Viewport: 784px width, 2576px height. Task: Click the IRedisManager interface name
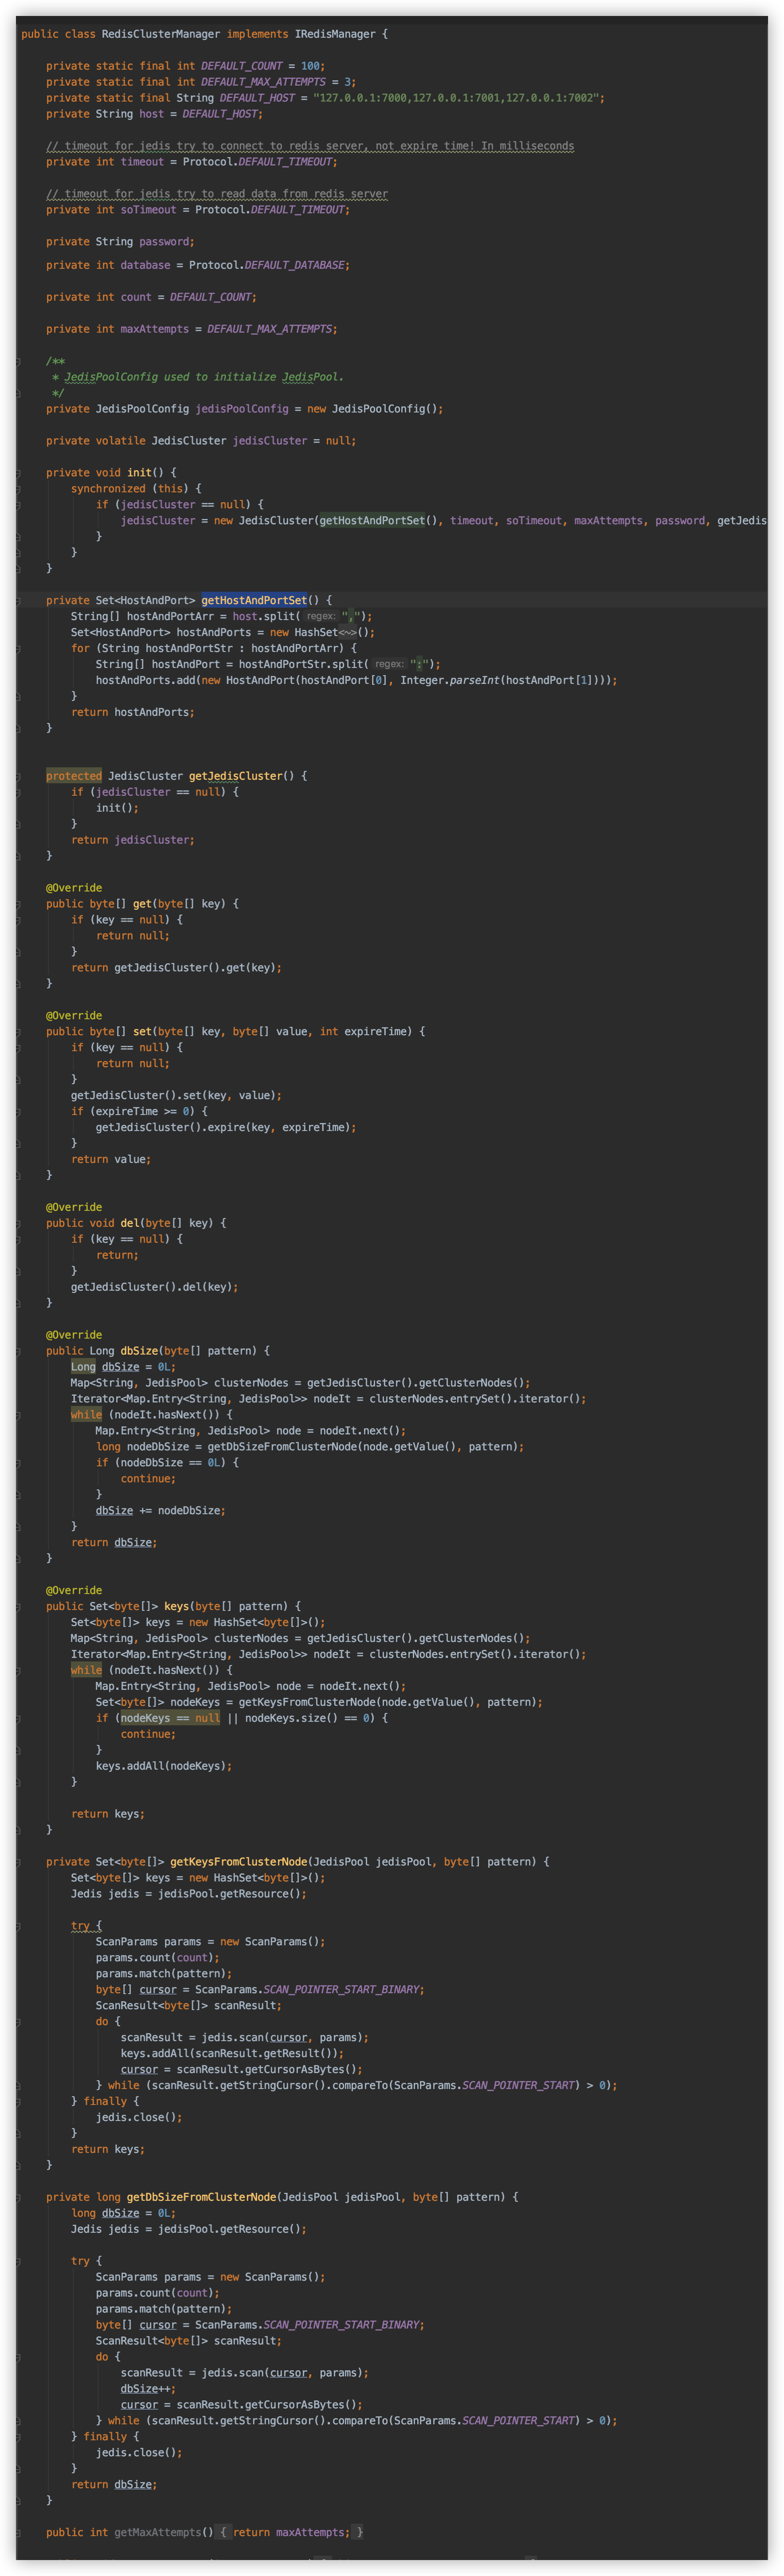coord(335,34)
